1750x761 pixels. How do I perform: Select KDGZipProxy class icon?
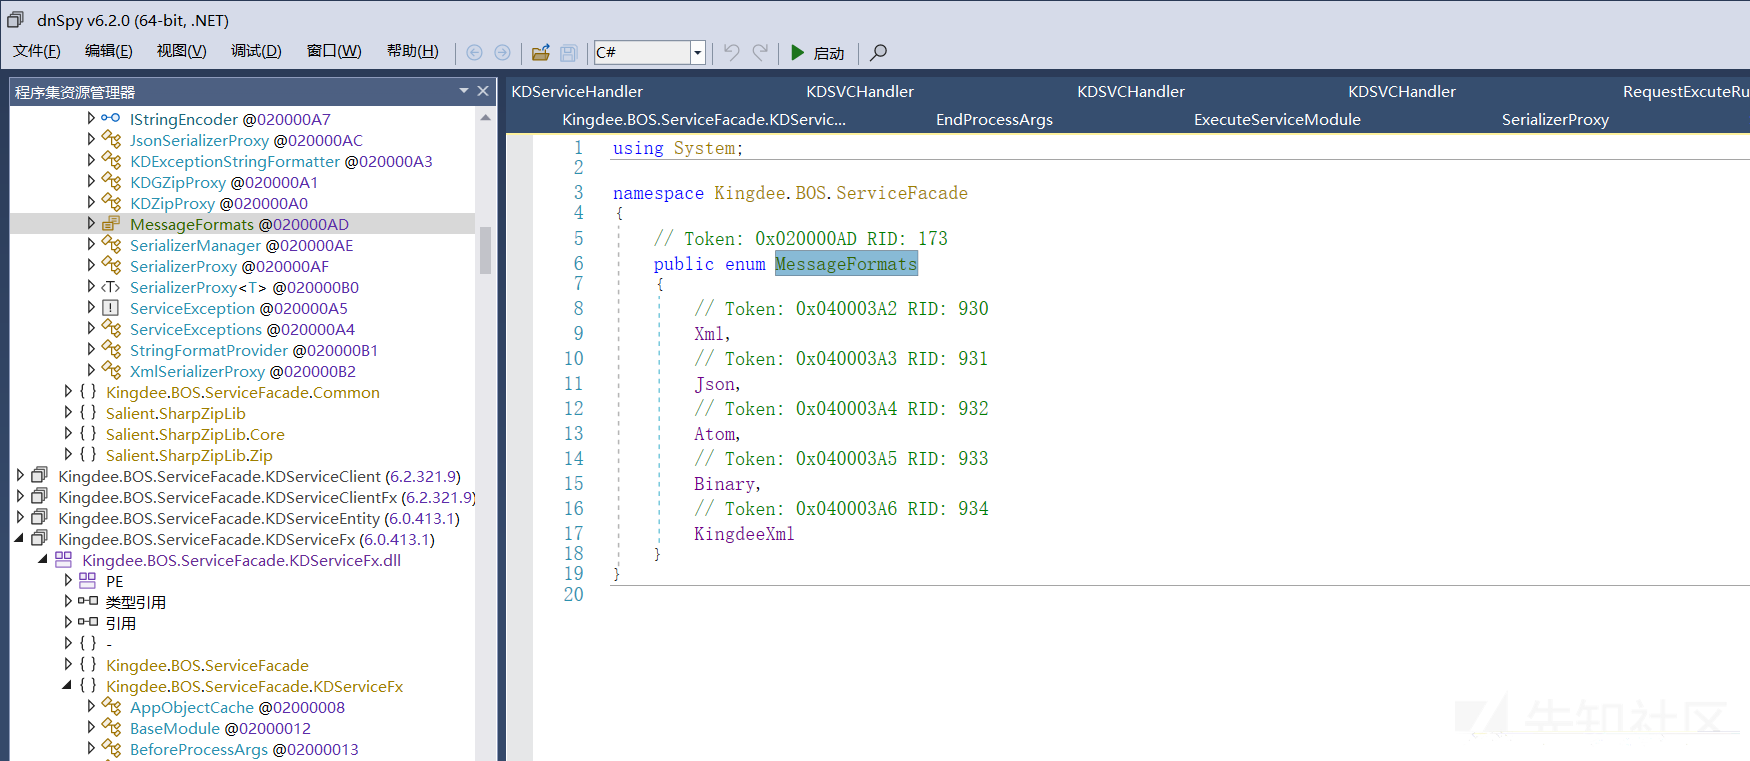(x=111, y=182)
